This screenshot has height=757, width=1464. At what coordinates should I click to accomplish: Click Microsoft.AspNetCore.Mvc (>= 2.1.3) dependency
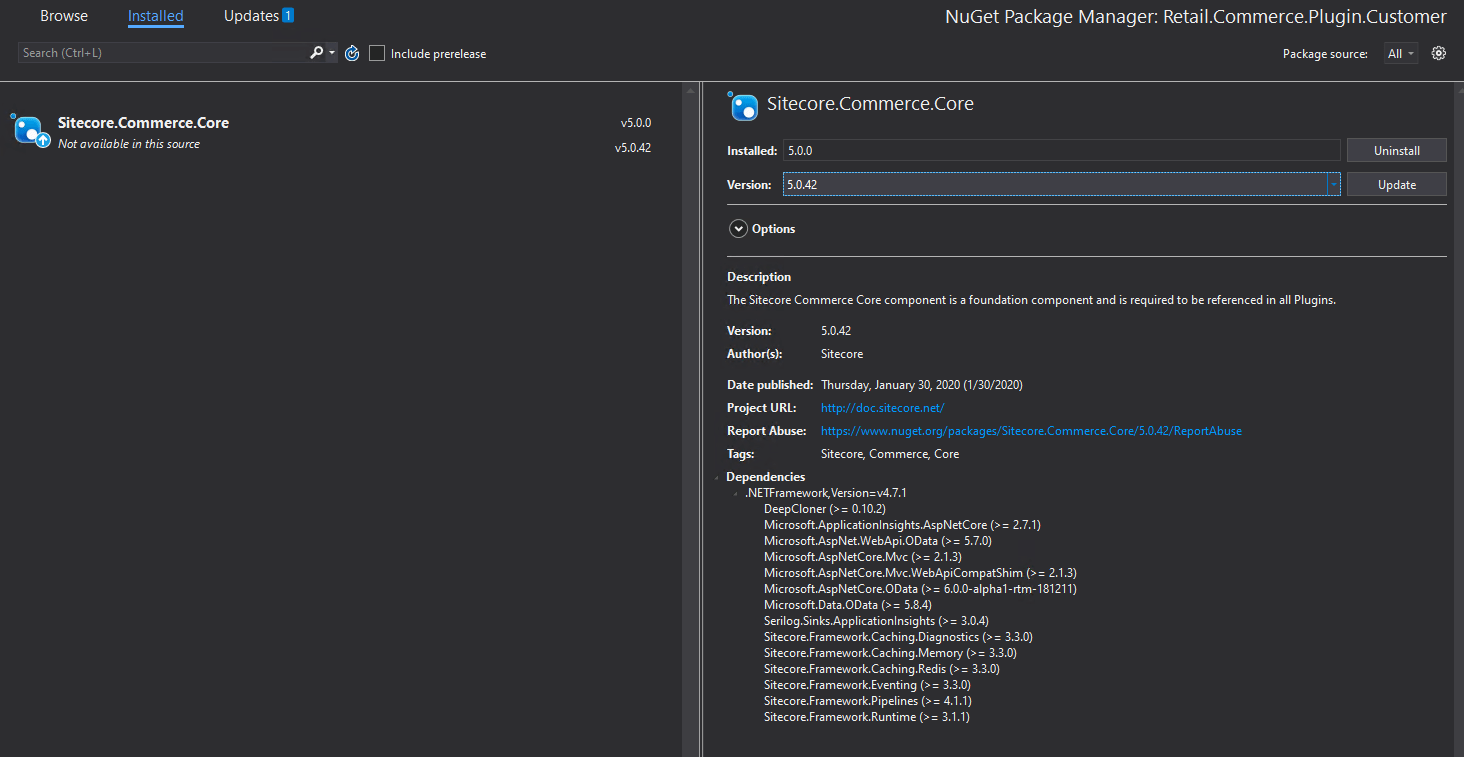coord(862,557)
